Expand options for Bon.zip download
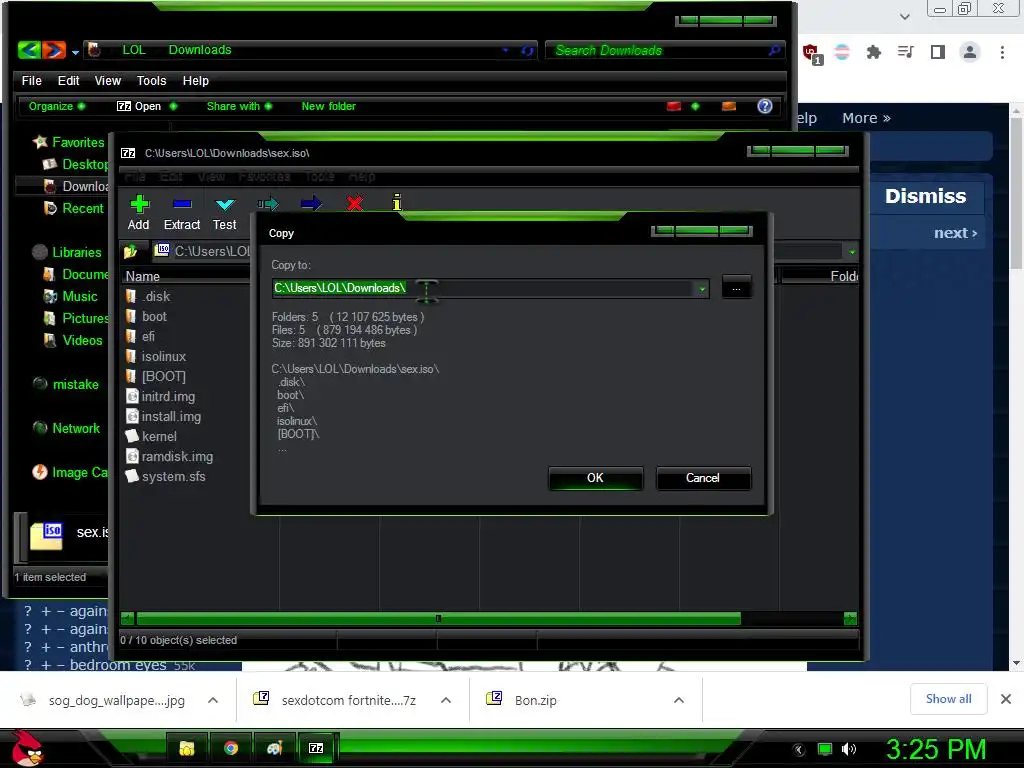1024x768 pixels. (x=679, y=700)
